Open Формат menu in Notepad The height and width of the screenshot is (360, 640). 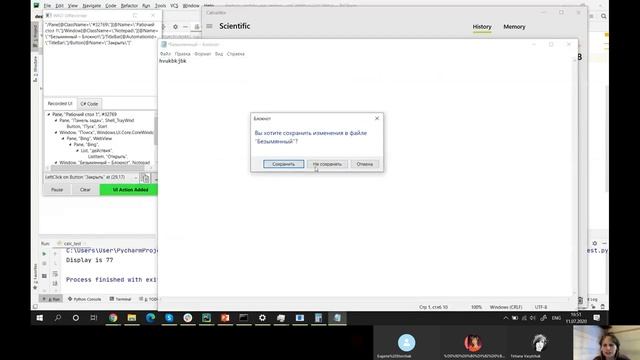tap(202, 54)
